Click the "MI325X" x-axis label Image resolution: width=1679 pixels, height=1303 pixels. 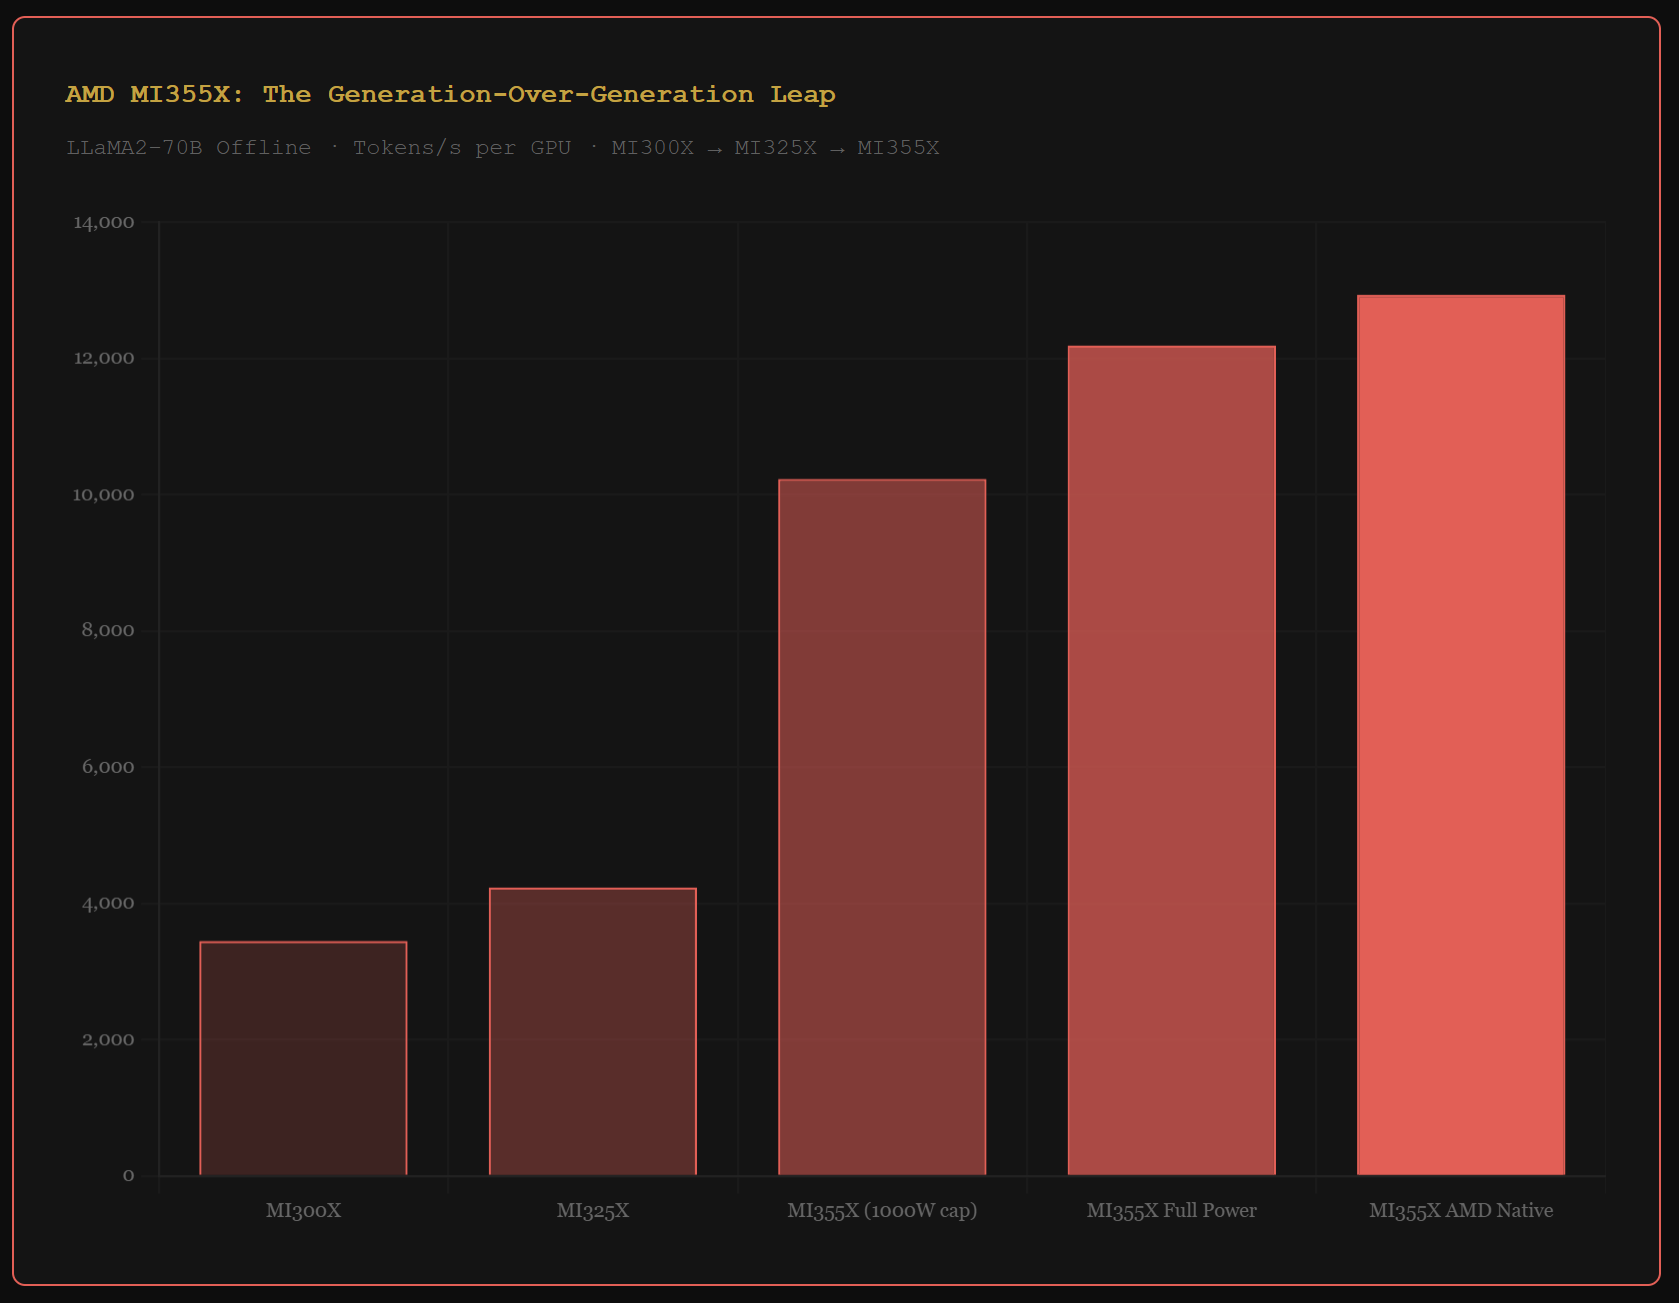pos(593,1210)
